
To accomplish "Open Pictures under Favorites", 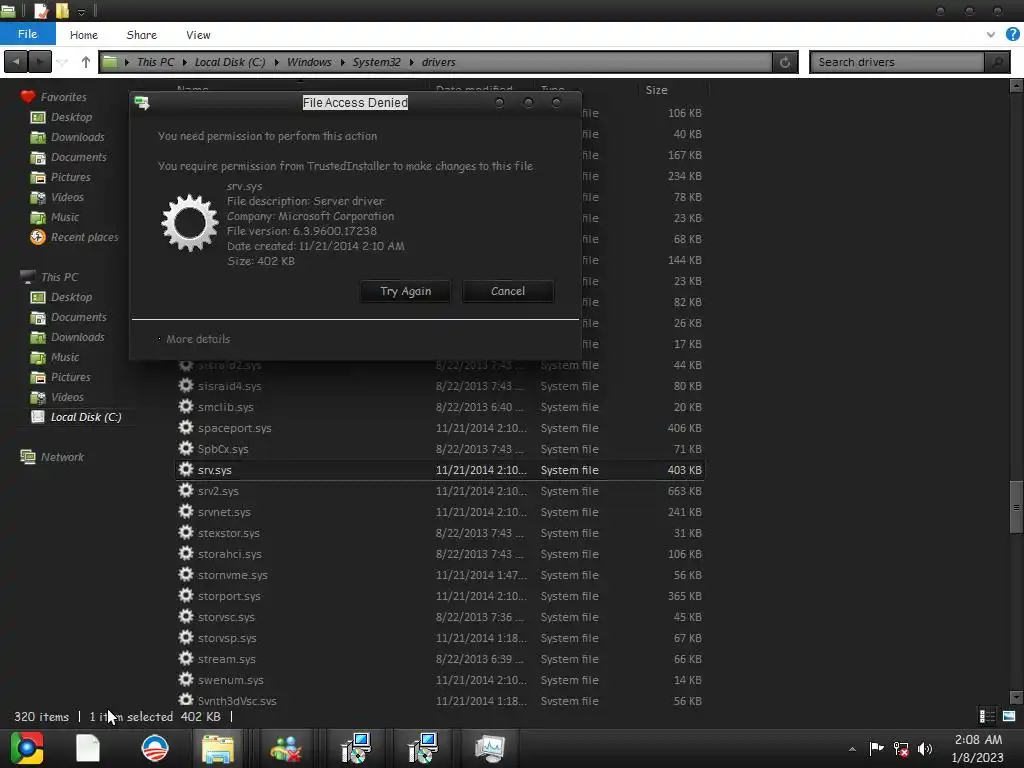I will click(x=71, y=177).
